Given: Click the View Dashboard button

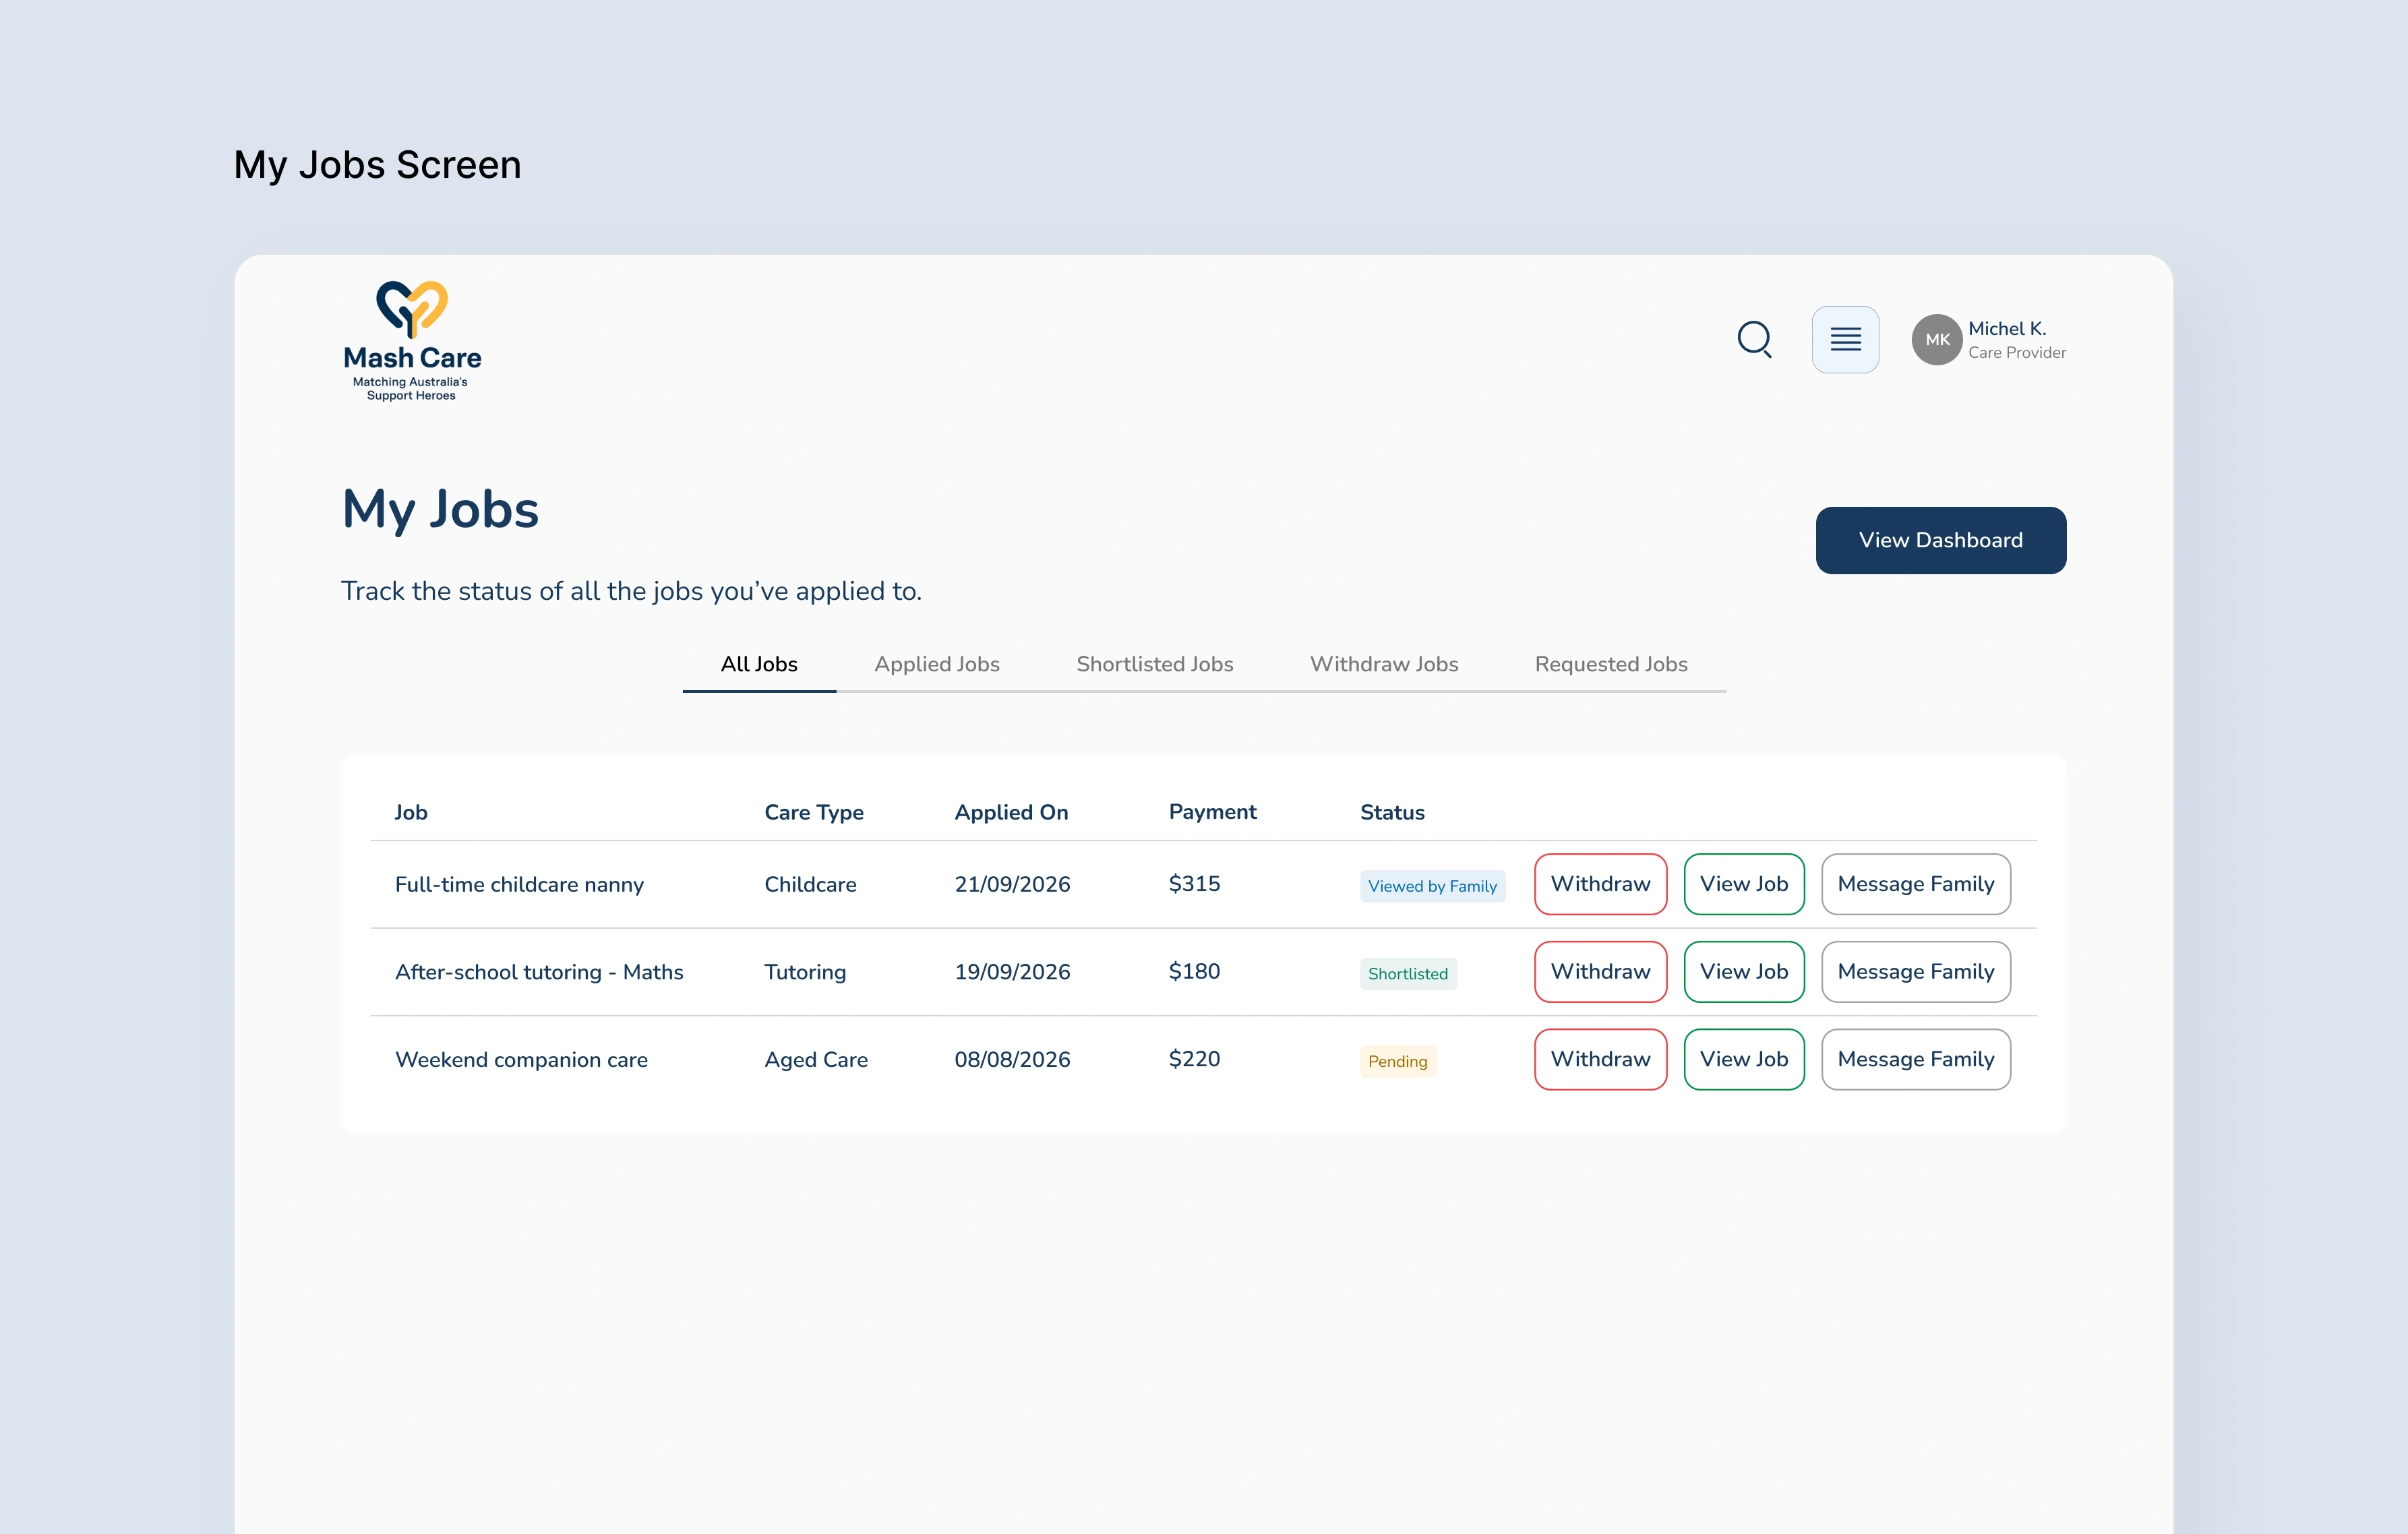Looking at the screenshot, I should coord(1940,540).
